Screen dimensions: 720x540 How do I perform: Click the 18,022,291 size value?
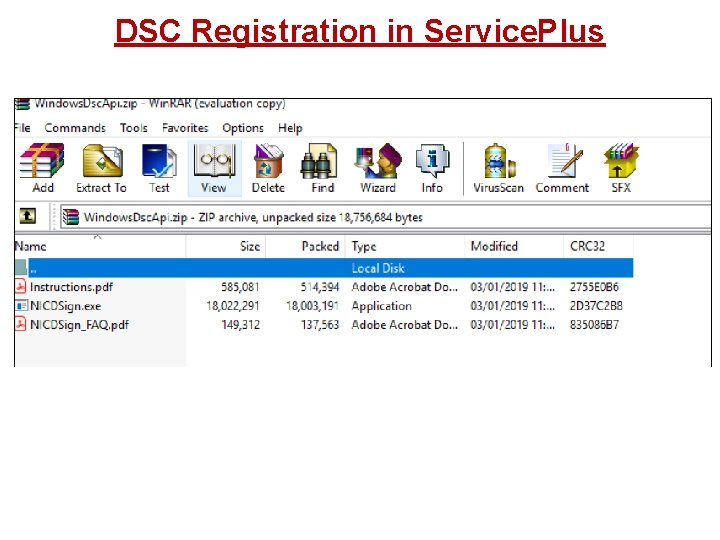[233, 306]
